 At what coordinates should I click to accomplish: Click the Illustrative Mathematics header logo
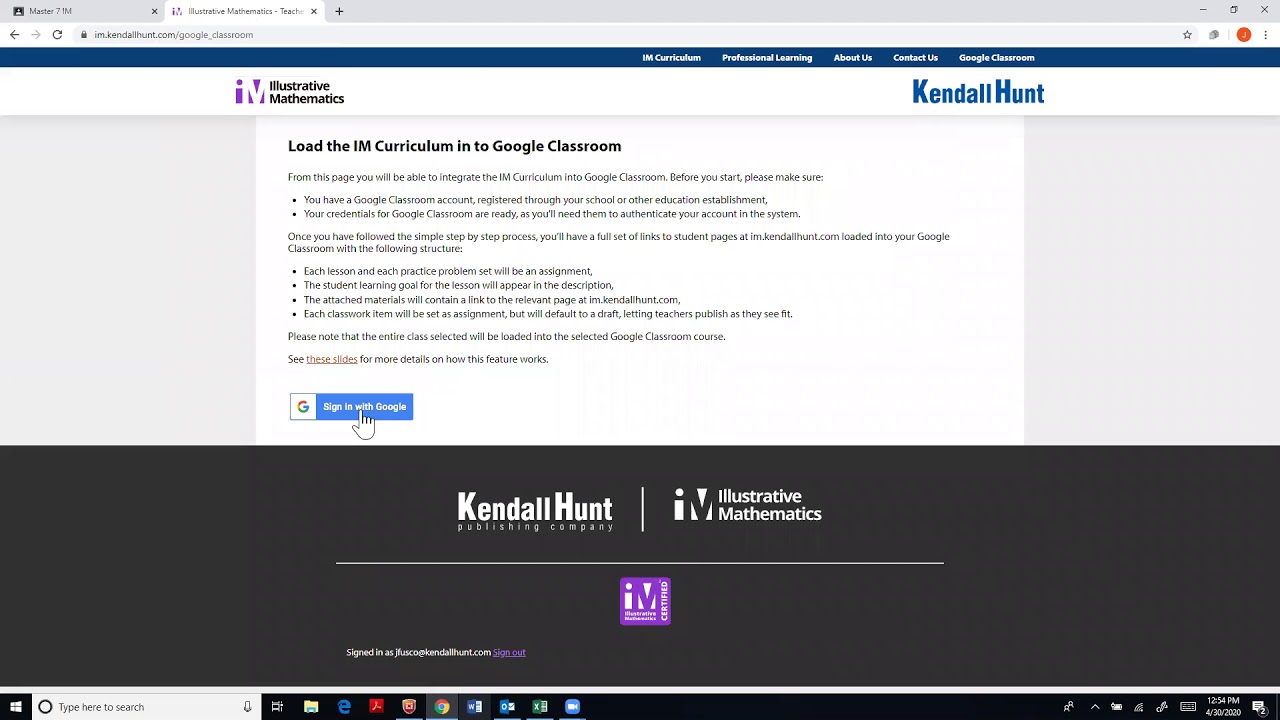pos(290,92)
